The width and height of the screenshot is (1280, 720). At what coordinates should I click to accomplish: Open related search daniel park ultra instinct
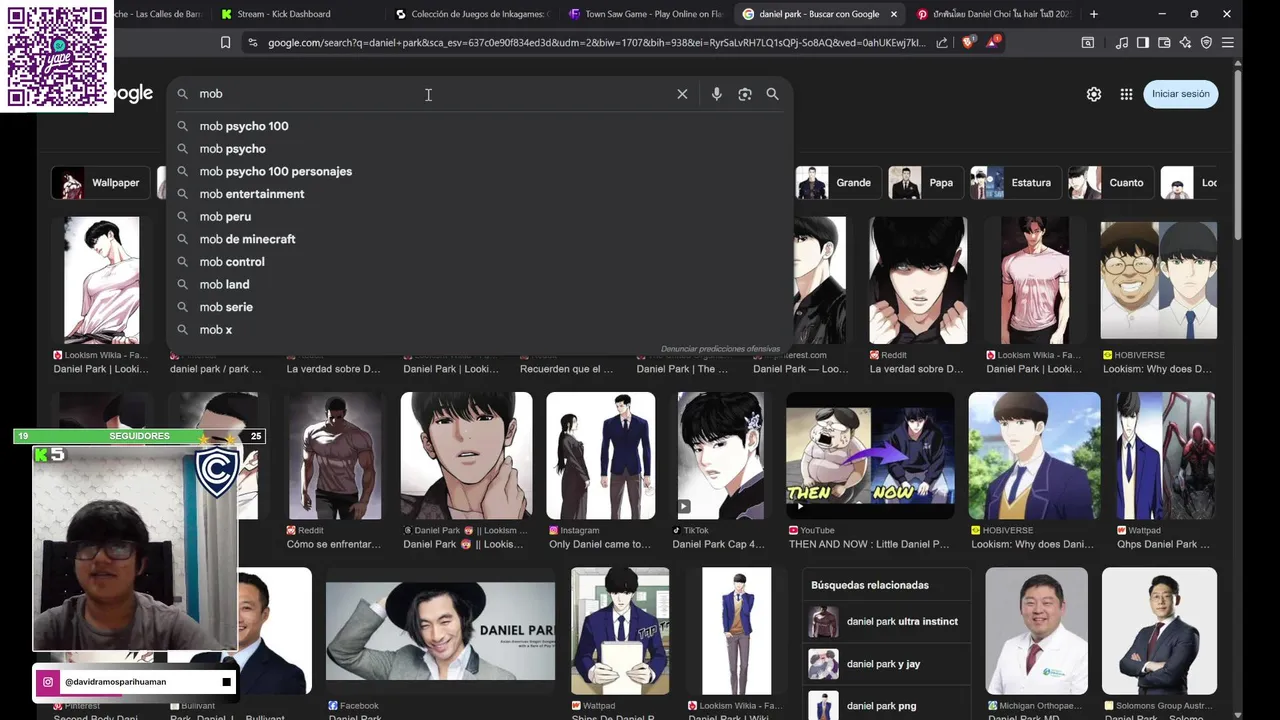click(x=885, y=622)
